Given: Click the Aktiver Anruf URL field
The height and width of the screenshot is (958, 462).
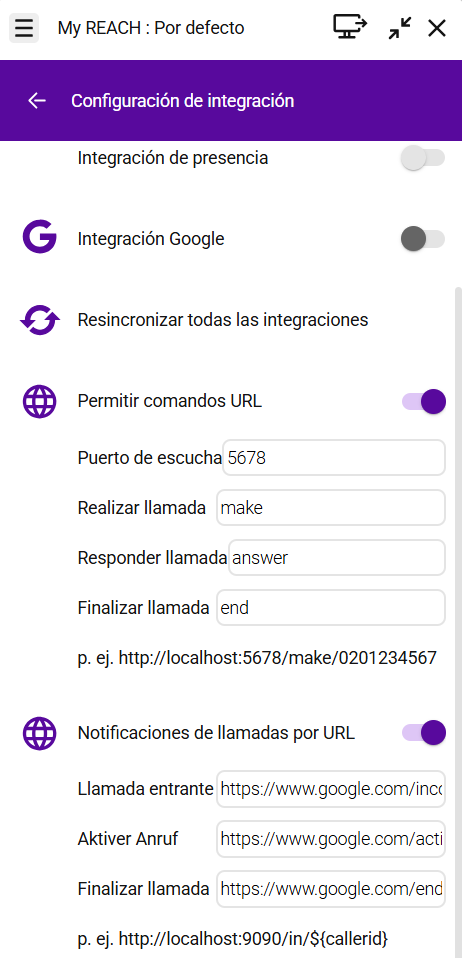Looking at the screenshot, I should click(331, 838).
